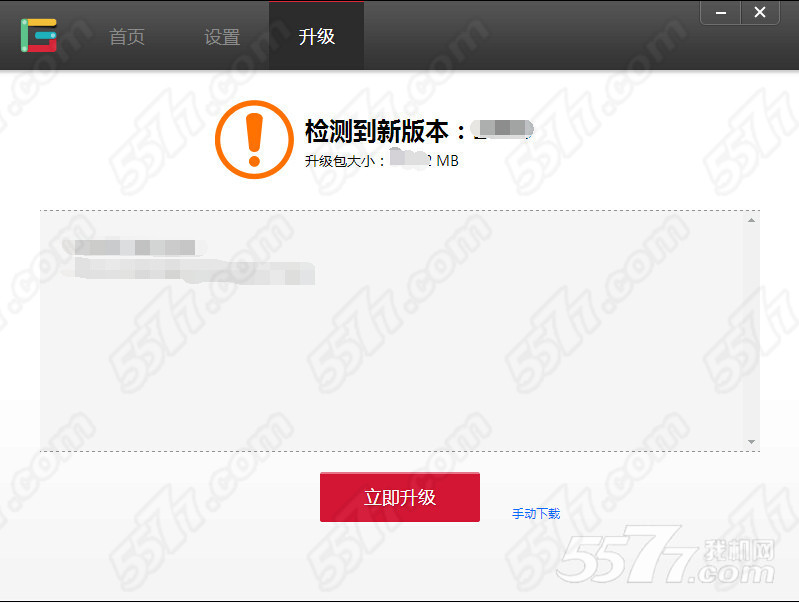Click the first blurred changelog line

click(x=134, y=247)
